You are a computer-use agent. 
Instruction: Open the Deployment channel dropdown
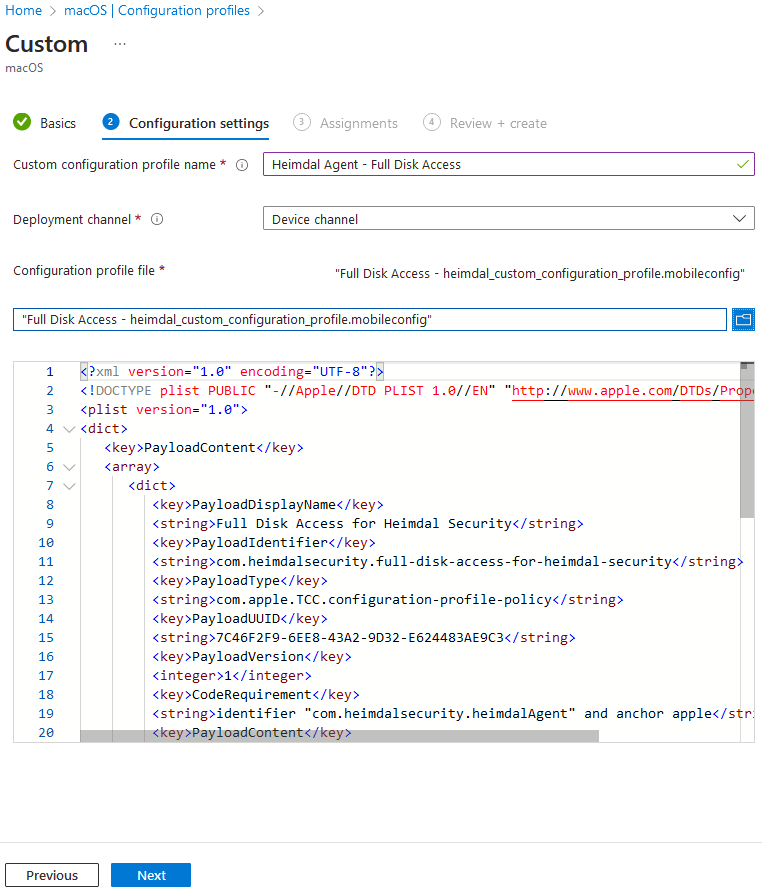click(509, 219)
